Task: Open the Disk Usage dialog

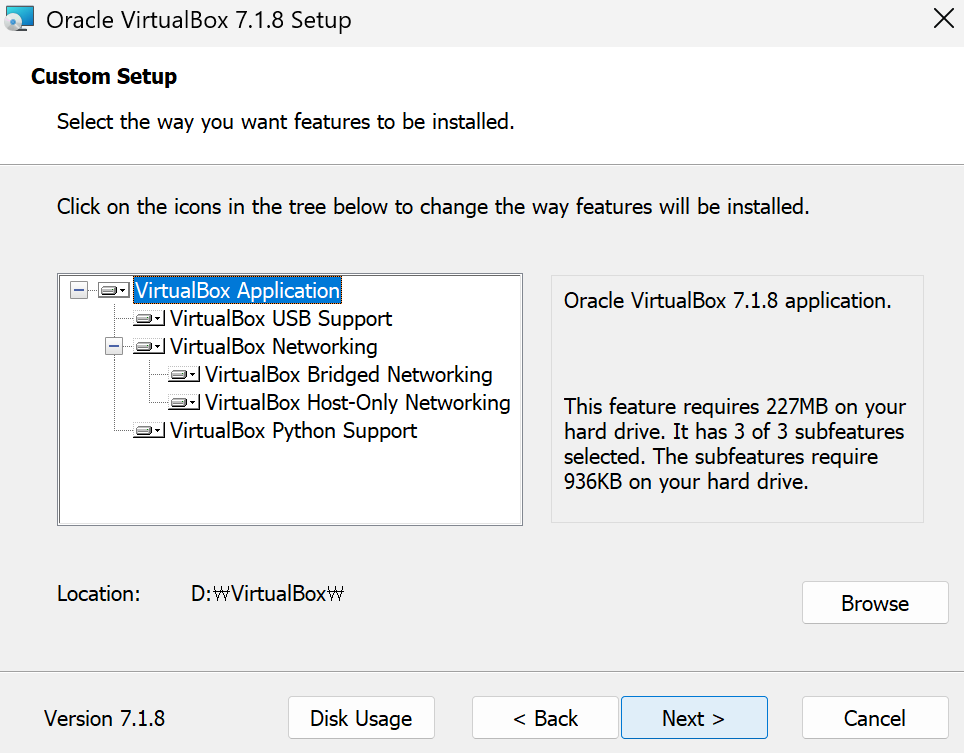Action: [x=361, y=717]
